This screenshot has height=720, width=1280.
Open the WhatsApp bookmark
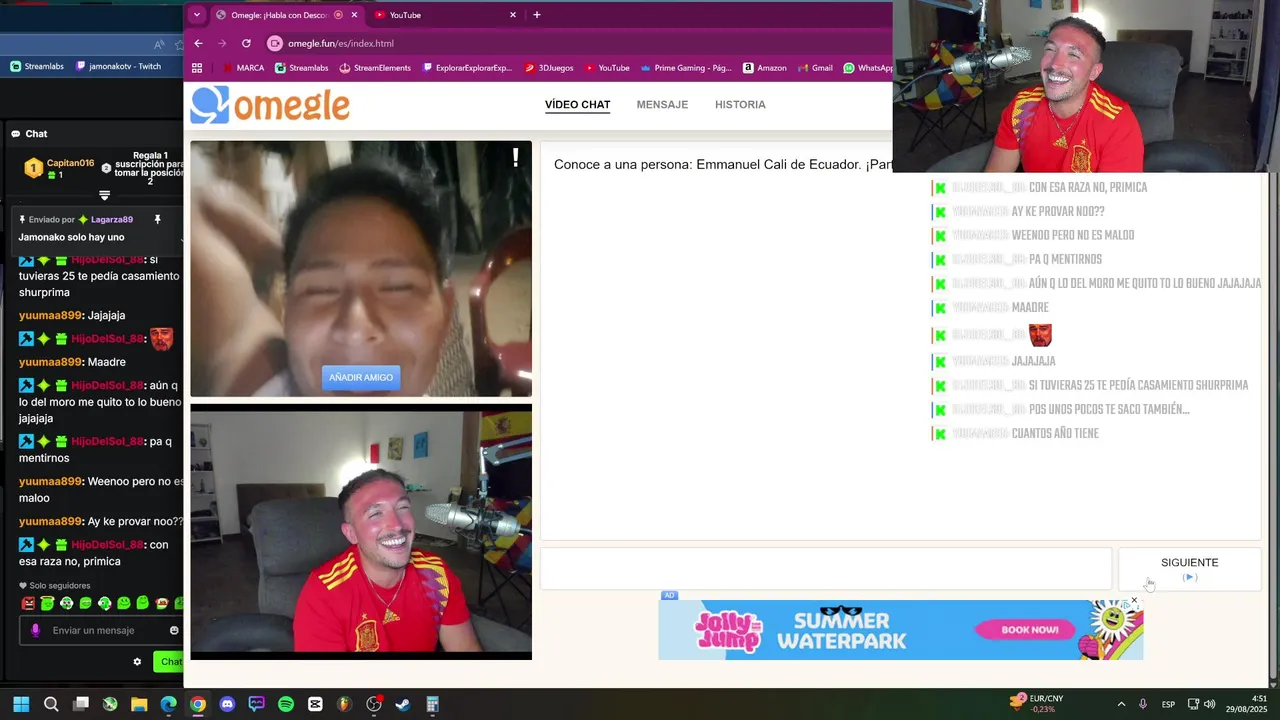(868, 68)
